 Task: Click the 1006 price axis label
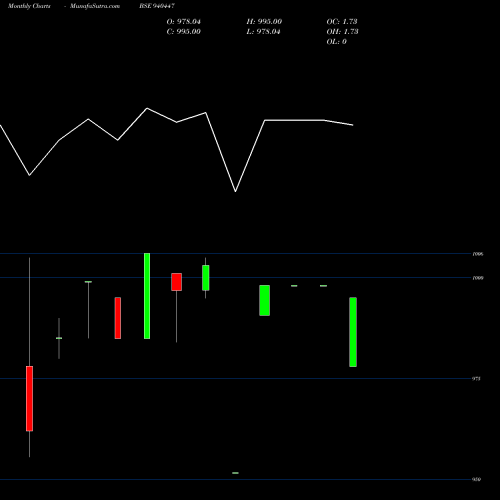478,254
